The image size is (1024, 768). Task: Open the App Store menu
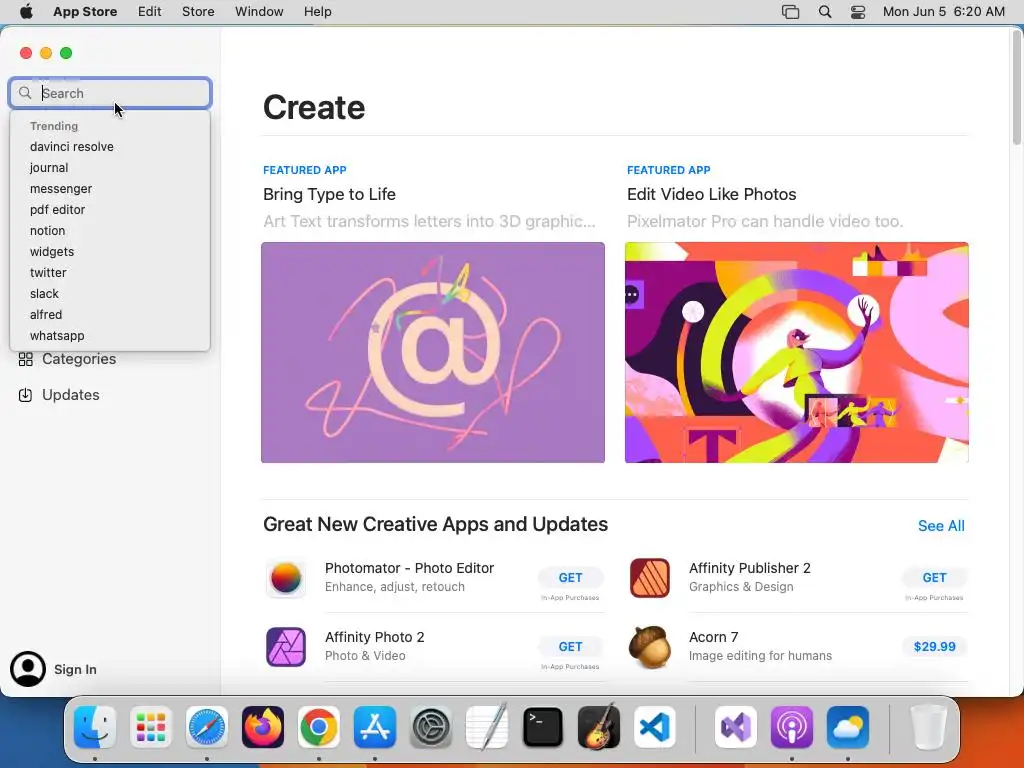(85, 12)
